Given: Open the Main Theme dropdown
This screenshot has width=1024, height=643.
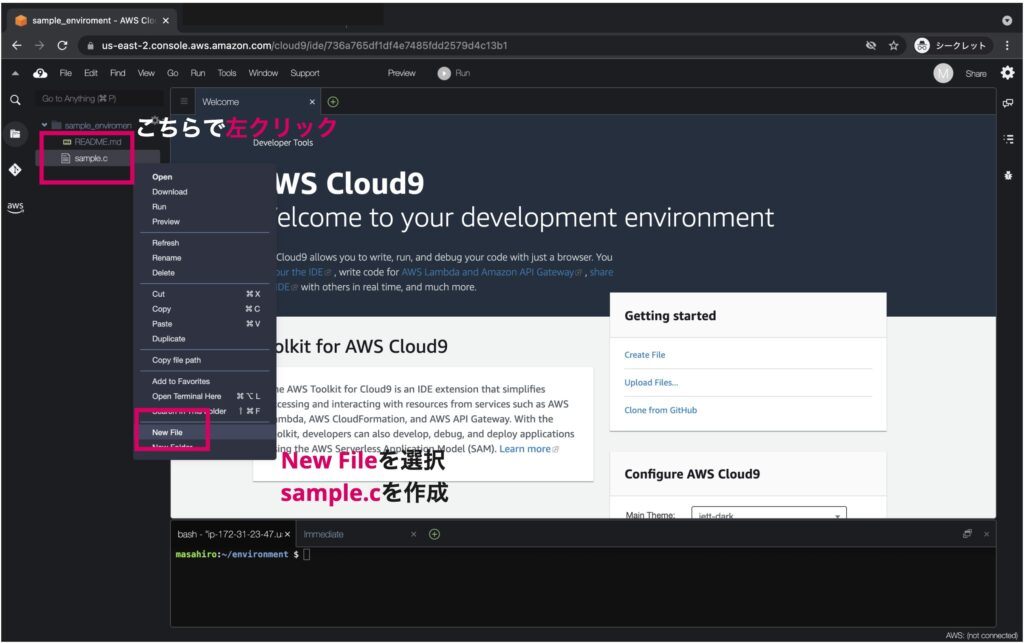Looking at the screenshot, I should tap(769, 514).
